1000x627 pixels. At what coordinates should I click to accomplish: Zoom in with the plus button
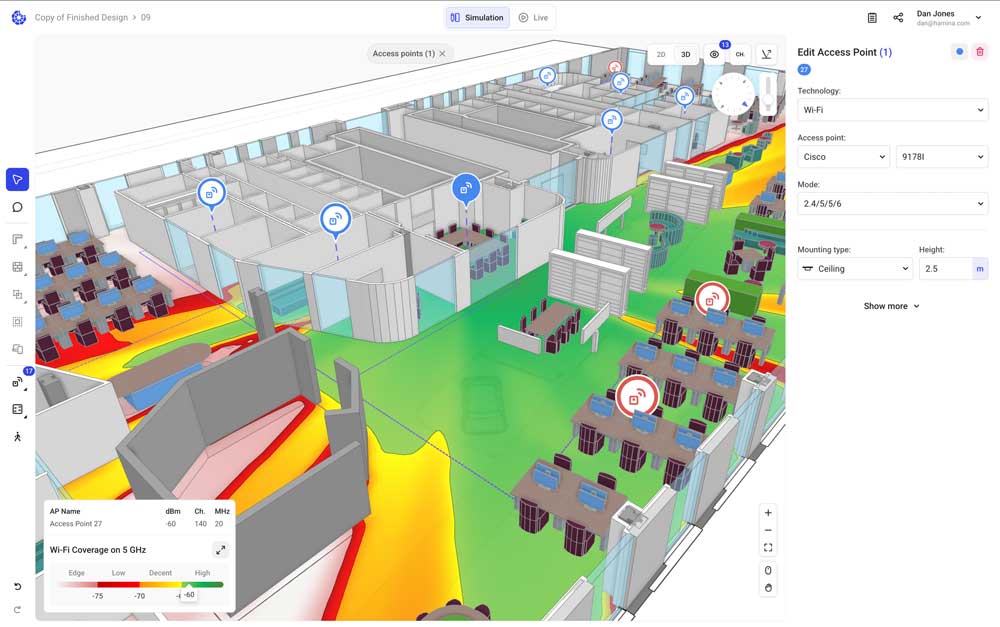768,513
